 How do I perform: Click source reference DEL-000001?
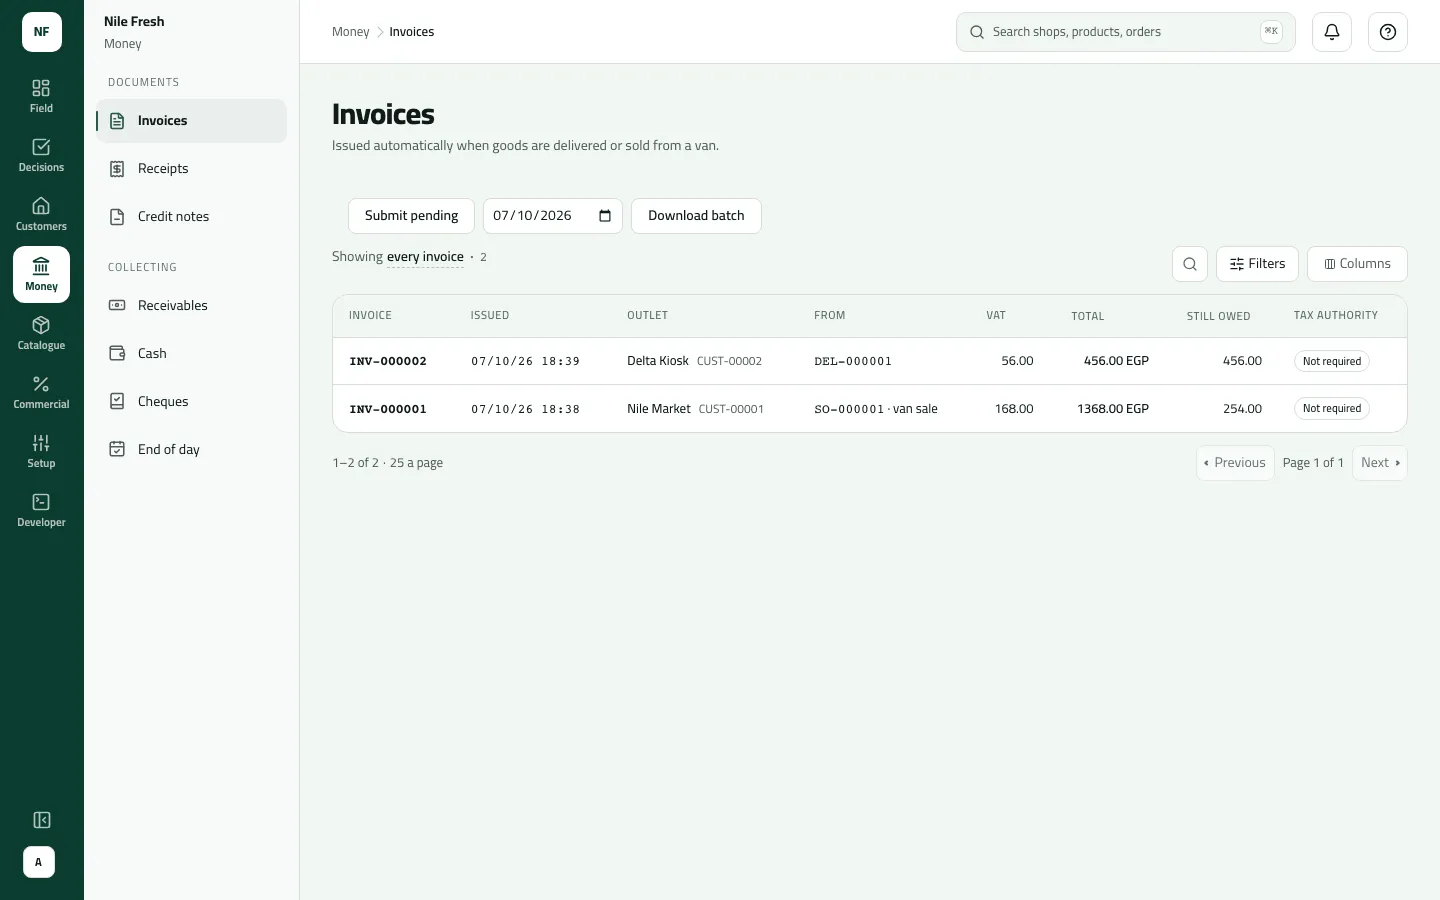point(853,361)
